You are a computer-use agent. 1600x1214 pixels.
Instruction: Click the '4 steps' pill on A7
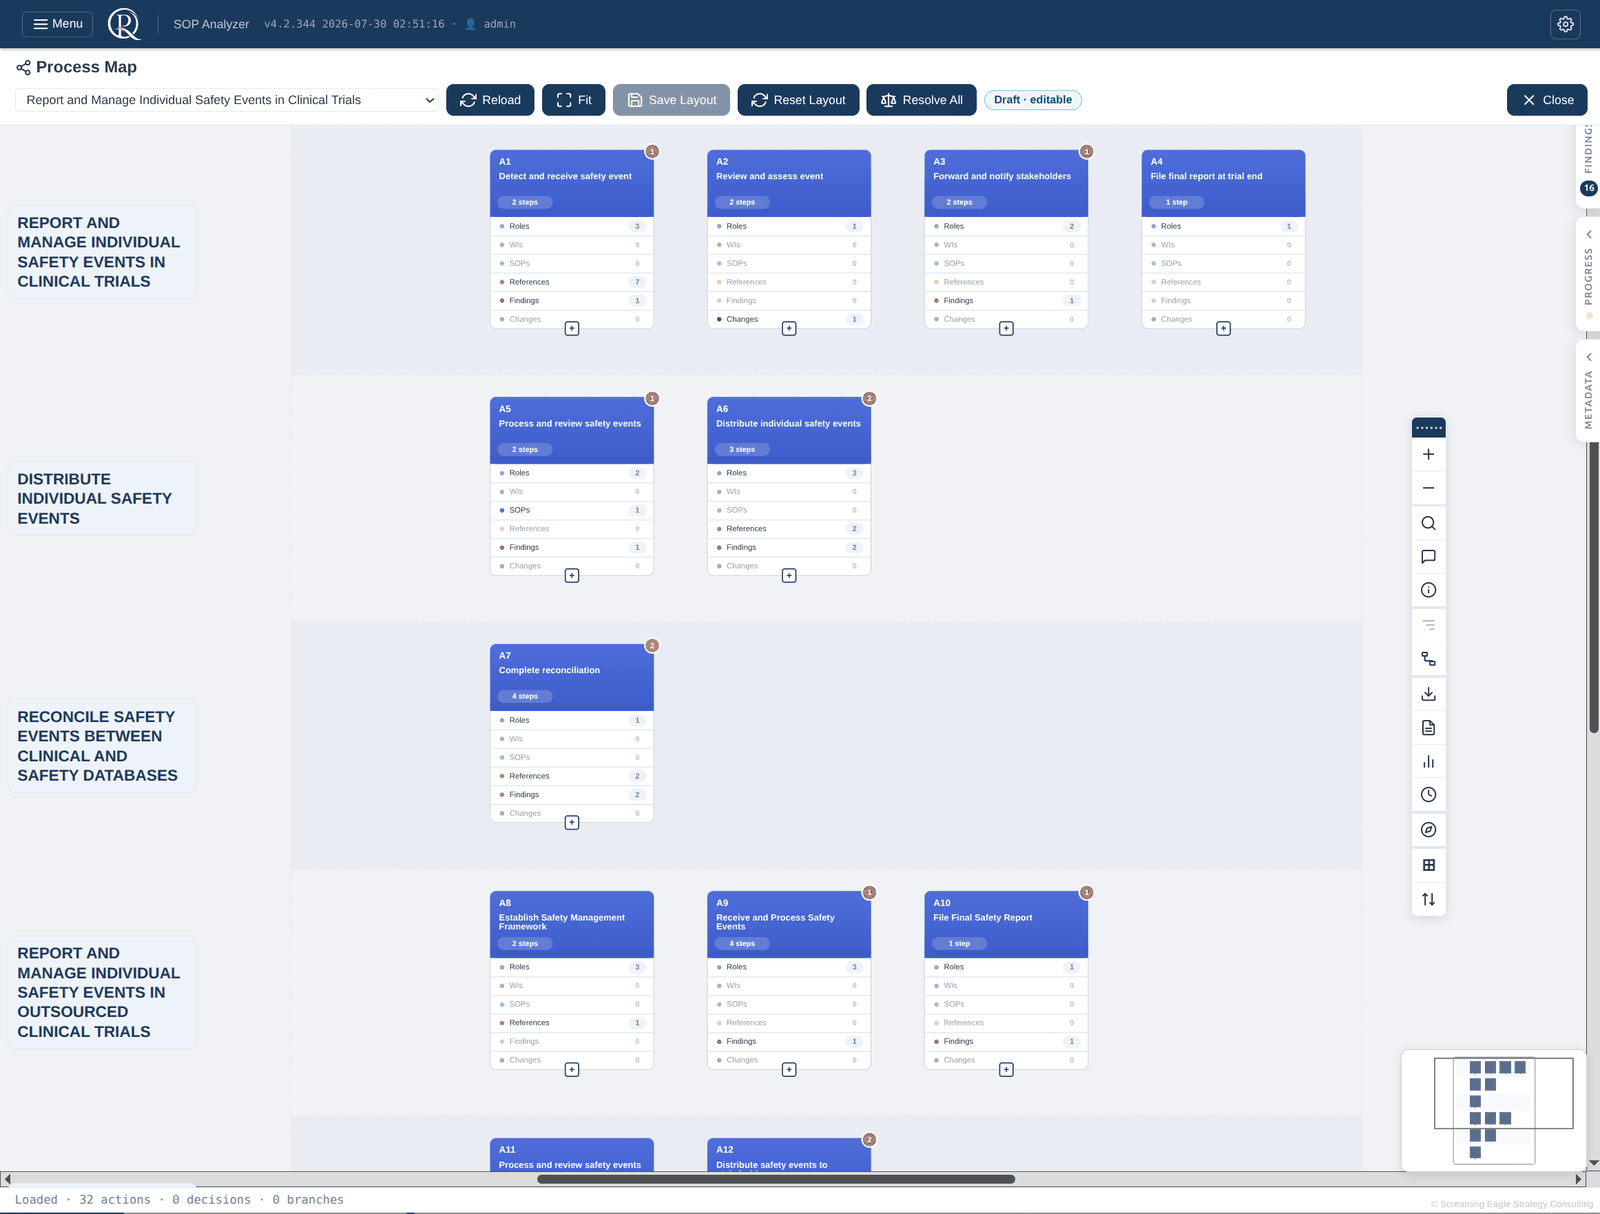coord(525,696)
